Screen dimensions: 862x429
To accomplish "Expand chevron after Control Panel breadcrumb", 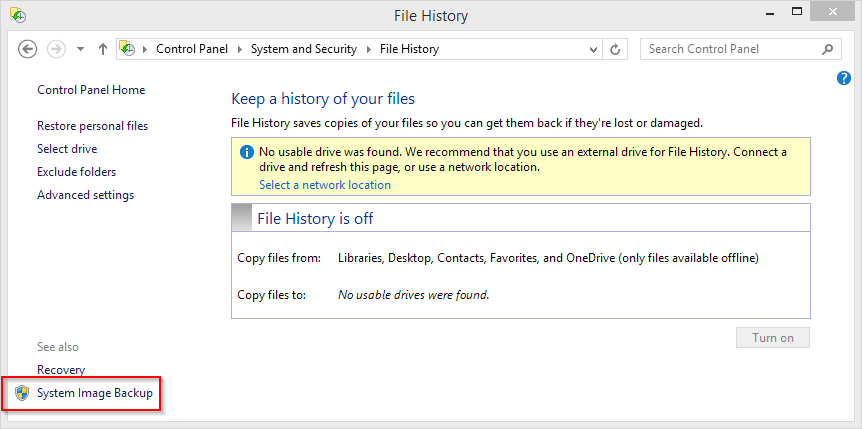I will coord(239,49).
